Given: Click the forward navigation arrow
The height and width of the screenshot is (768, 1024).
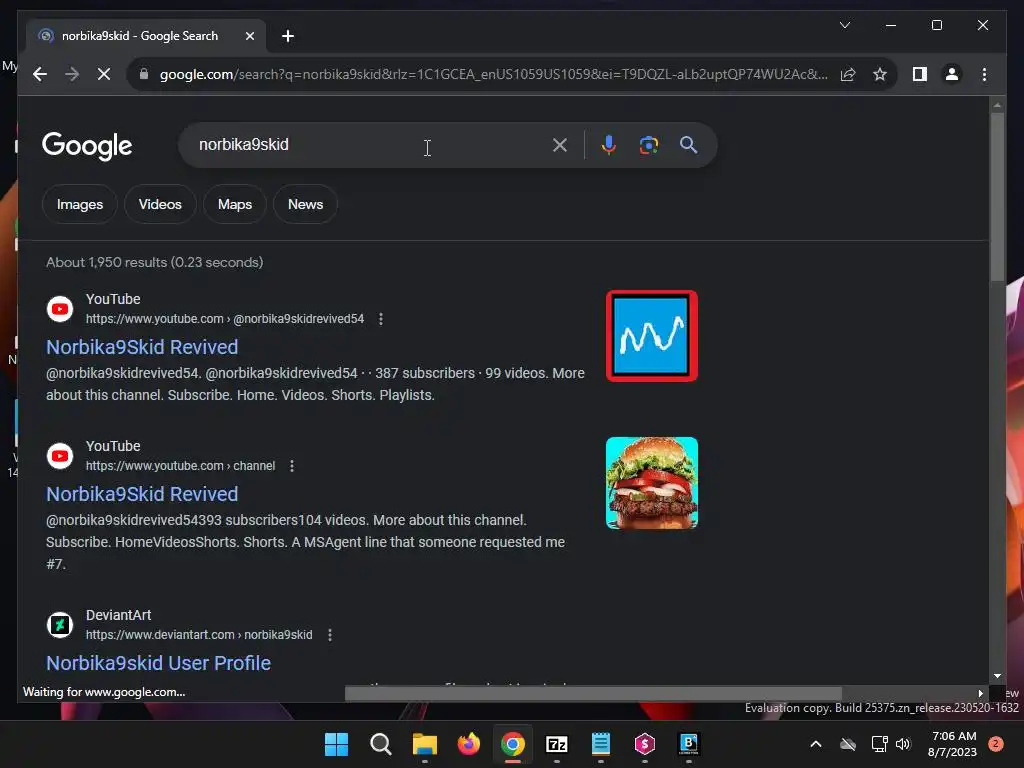Looking at the screenshot, I should [x=72, y=74].
